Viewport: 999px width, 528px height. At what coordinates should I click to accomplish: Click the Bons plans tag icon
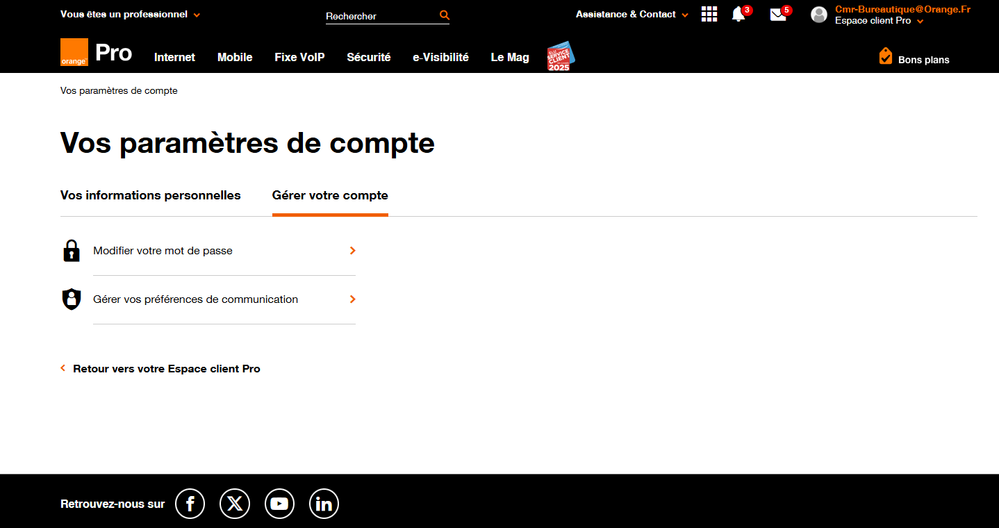[x=885, y=56]
